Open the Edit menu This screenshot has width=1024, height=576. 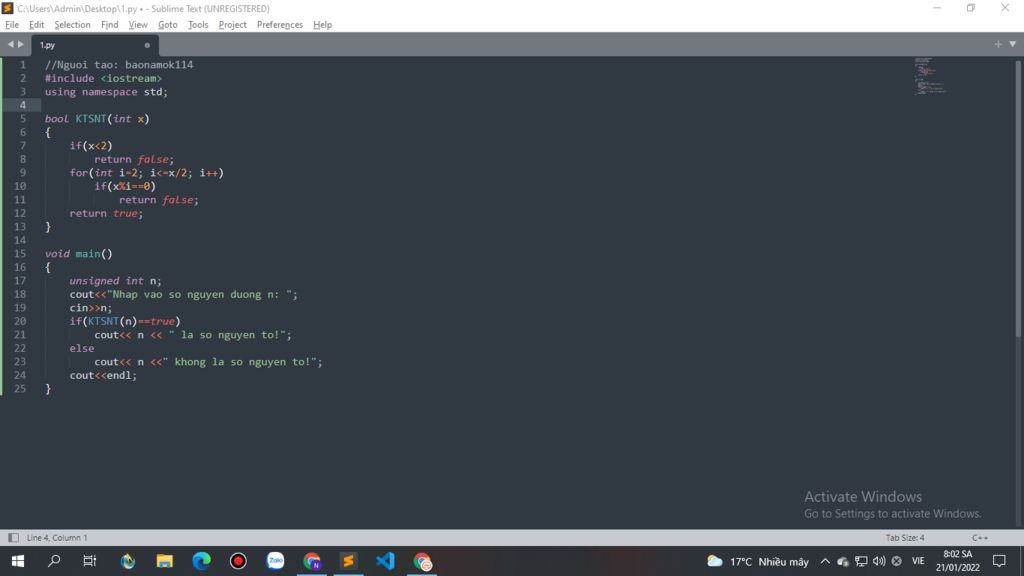click(x=37, y=25)
